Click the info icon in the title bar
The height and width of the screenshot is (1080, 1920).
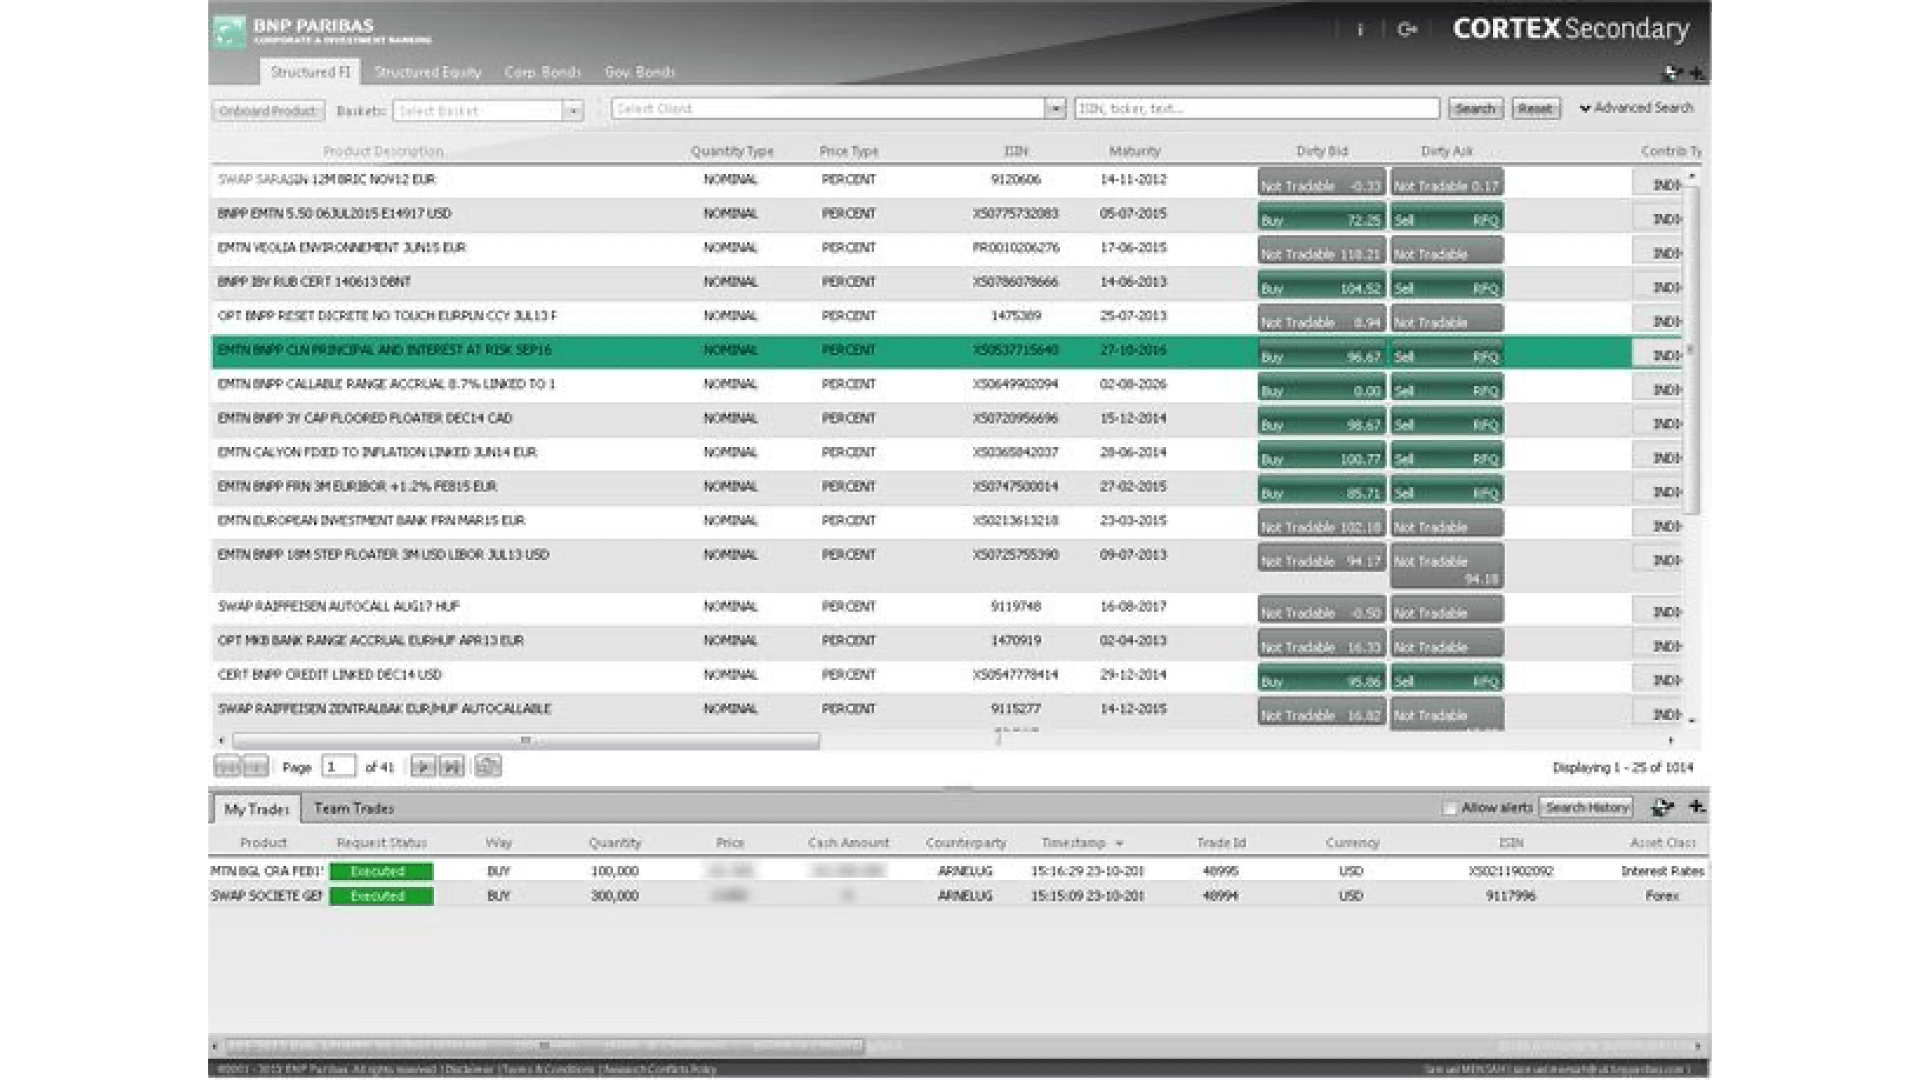[x=1360, y=30]
